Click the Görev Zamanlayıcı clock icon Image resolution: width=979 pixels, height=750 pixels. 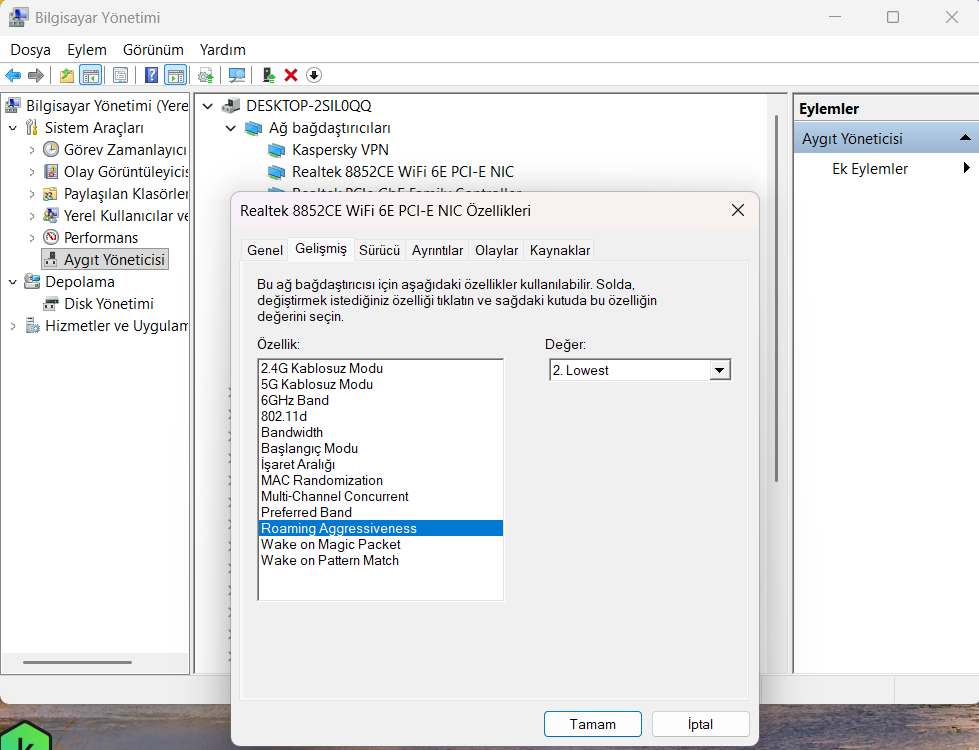coord(51,150)
